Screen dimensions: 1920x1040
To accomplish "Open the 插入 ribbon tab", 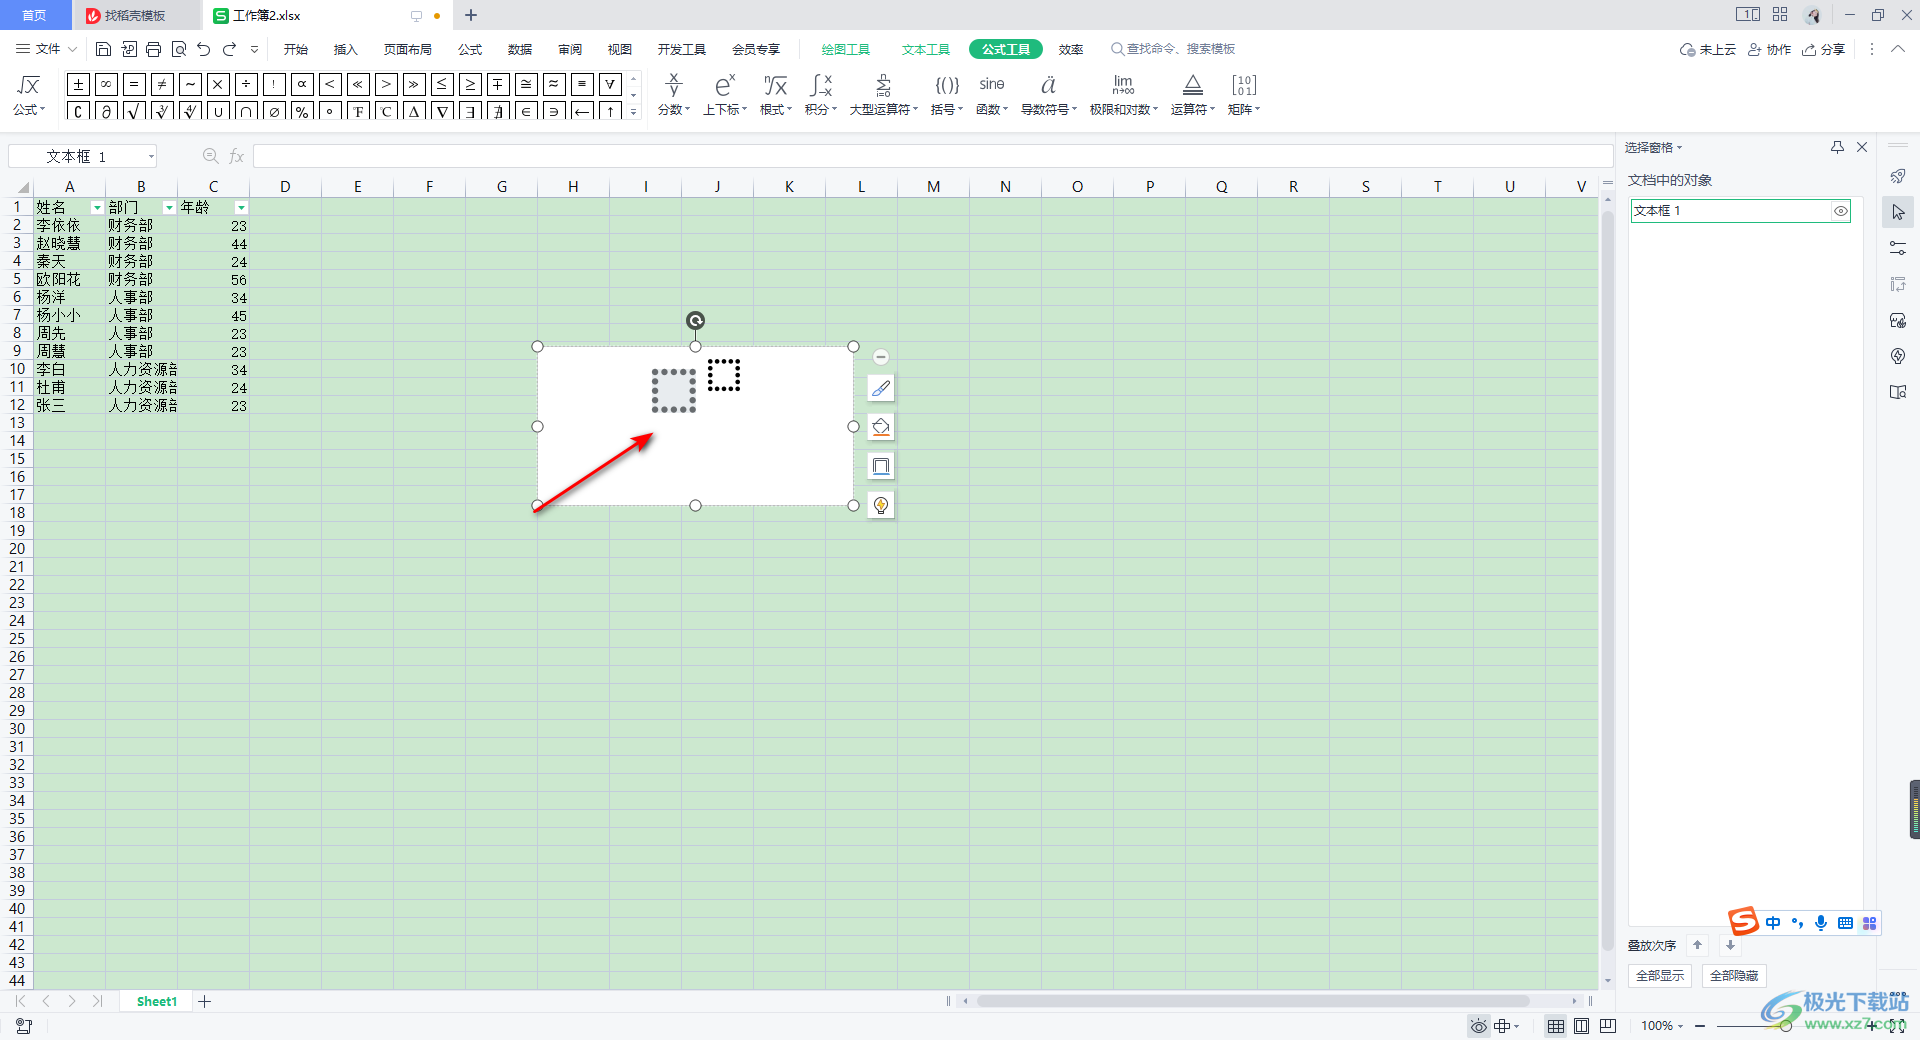I will pos(345,49).
